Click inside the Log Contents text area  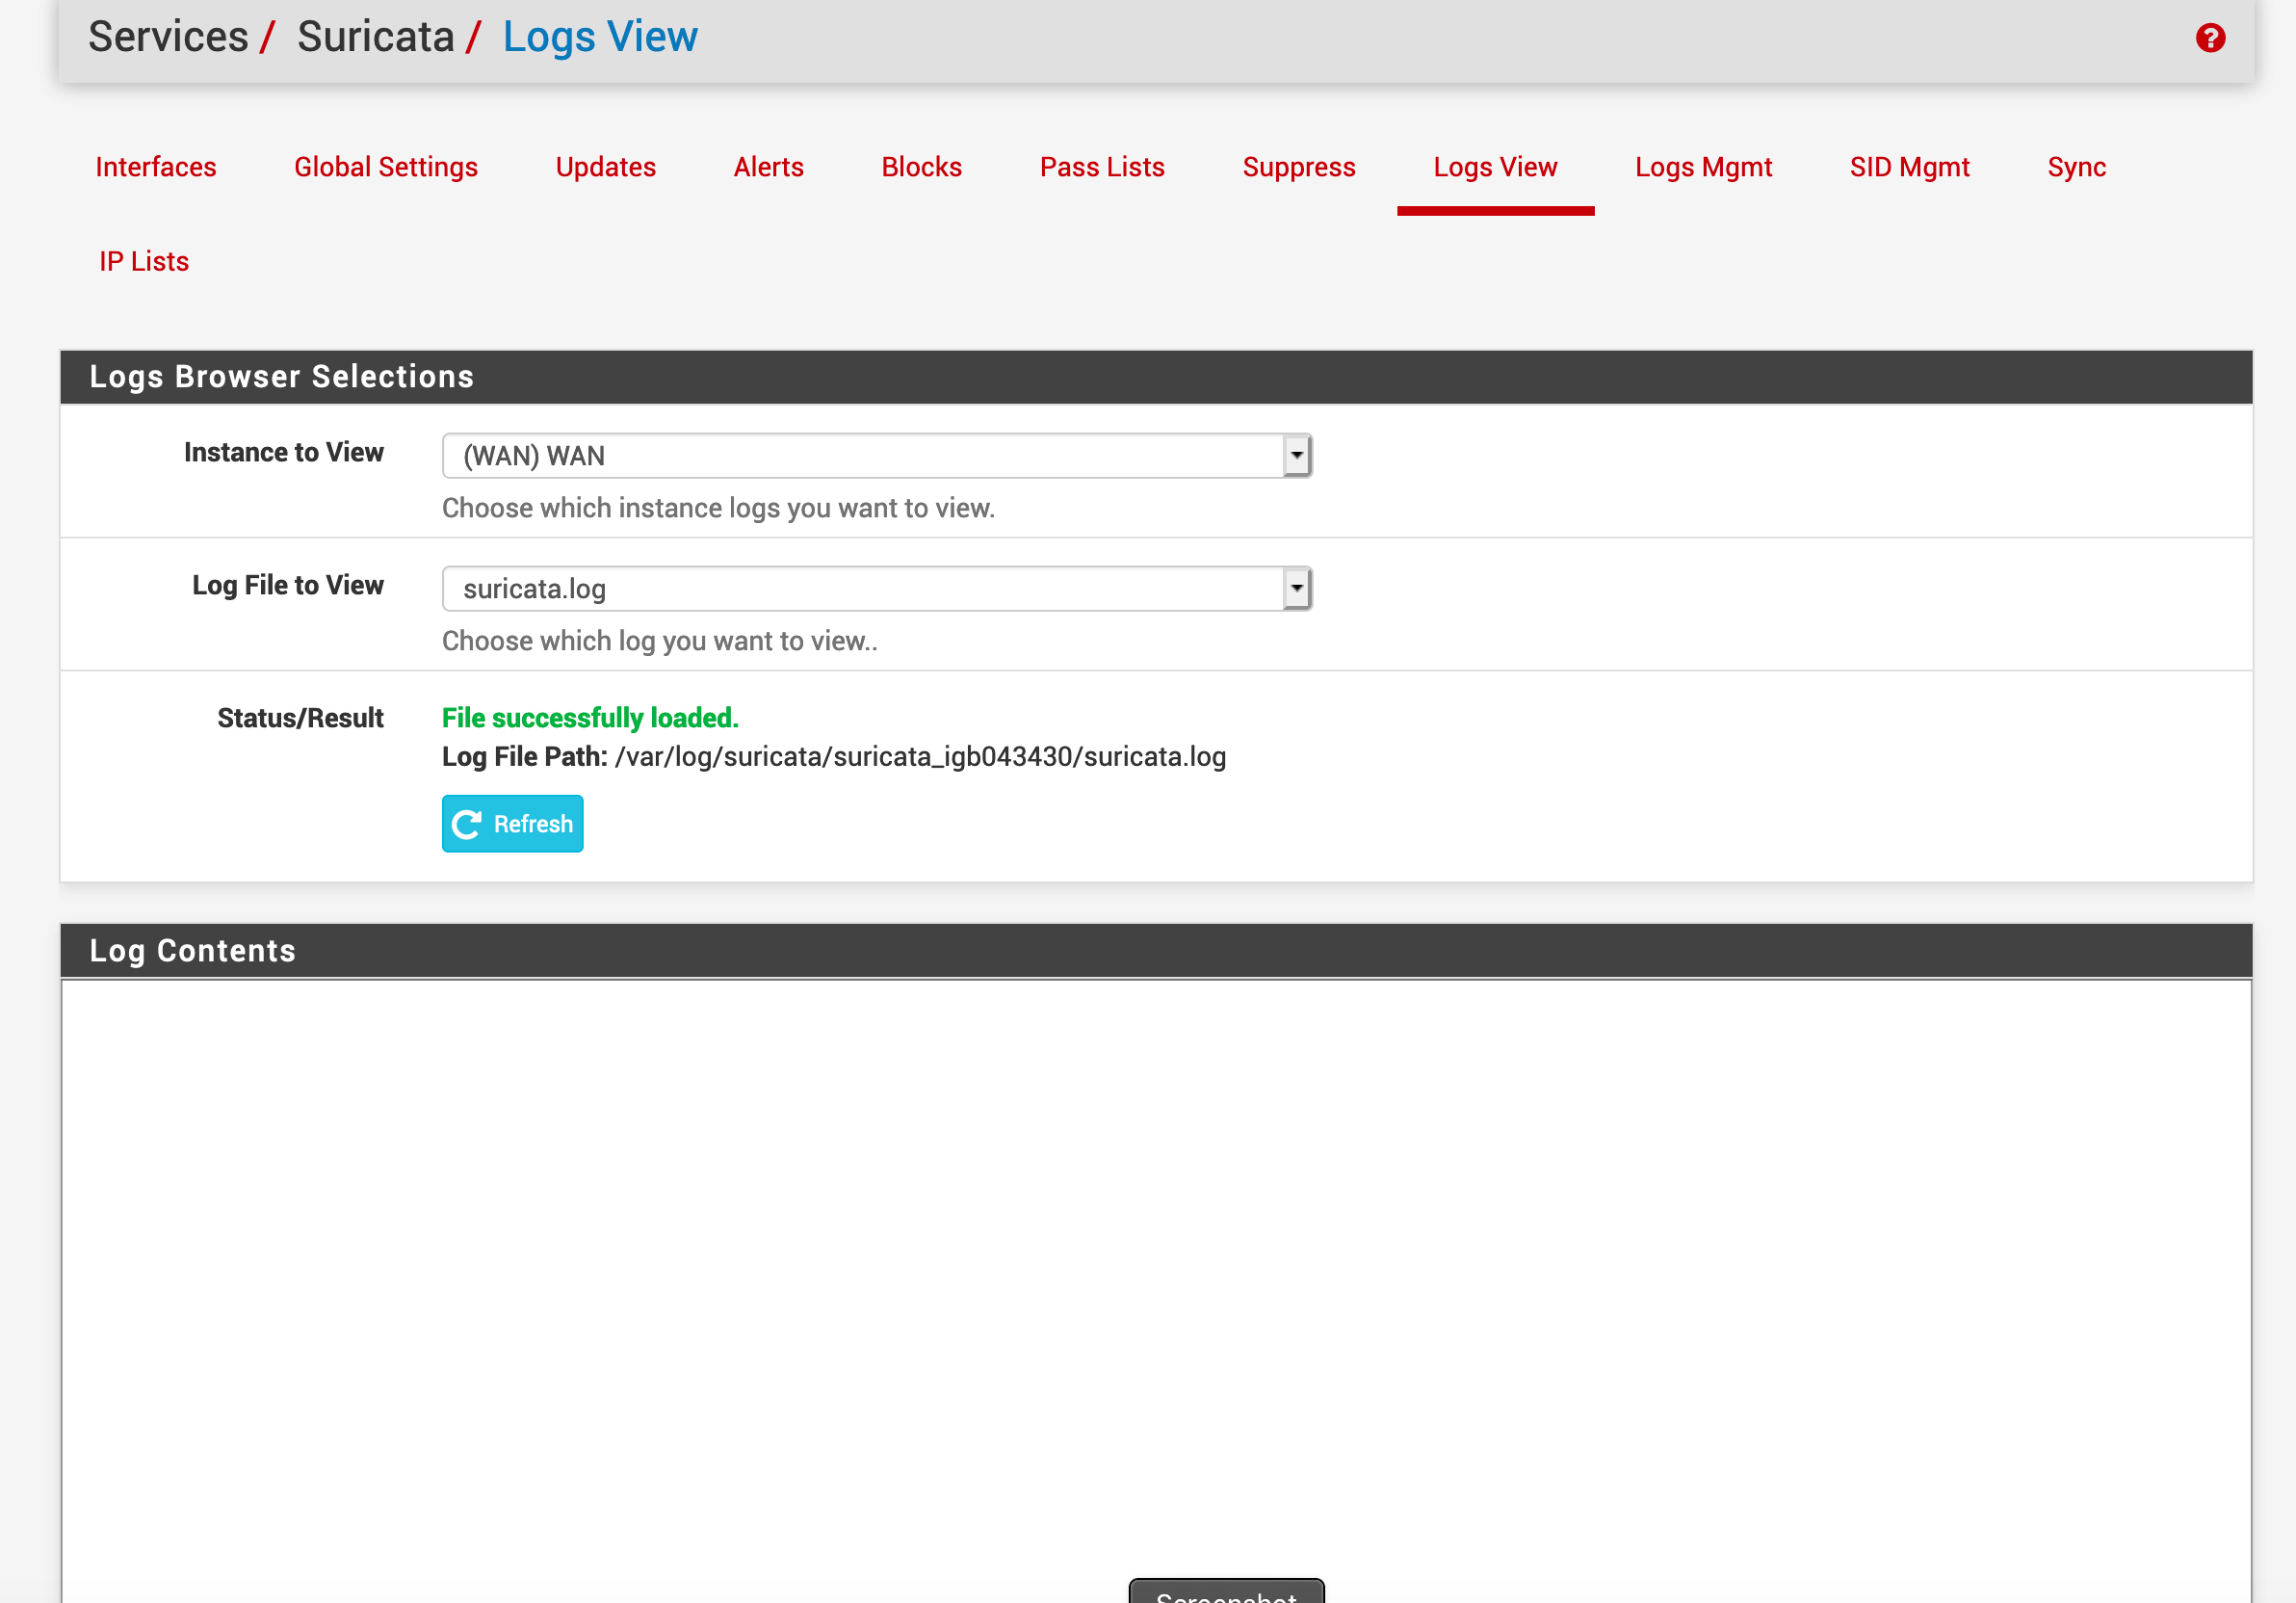(x=1156, y=1290)
